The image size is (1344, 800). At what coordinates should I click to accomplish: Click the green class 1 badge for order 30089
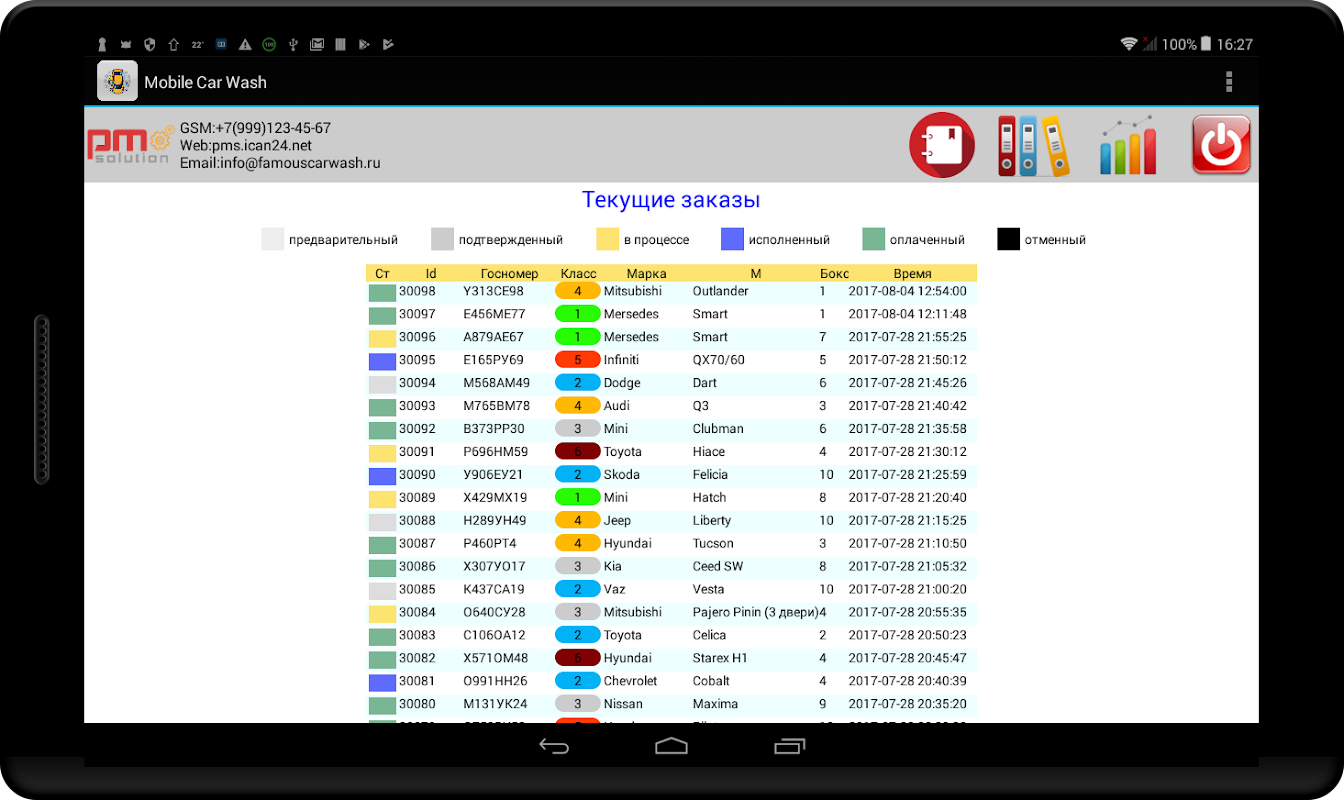[x=578, y=498]
